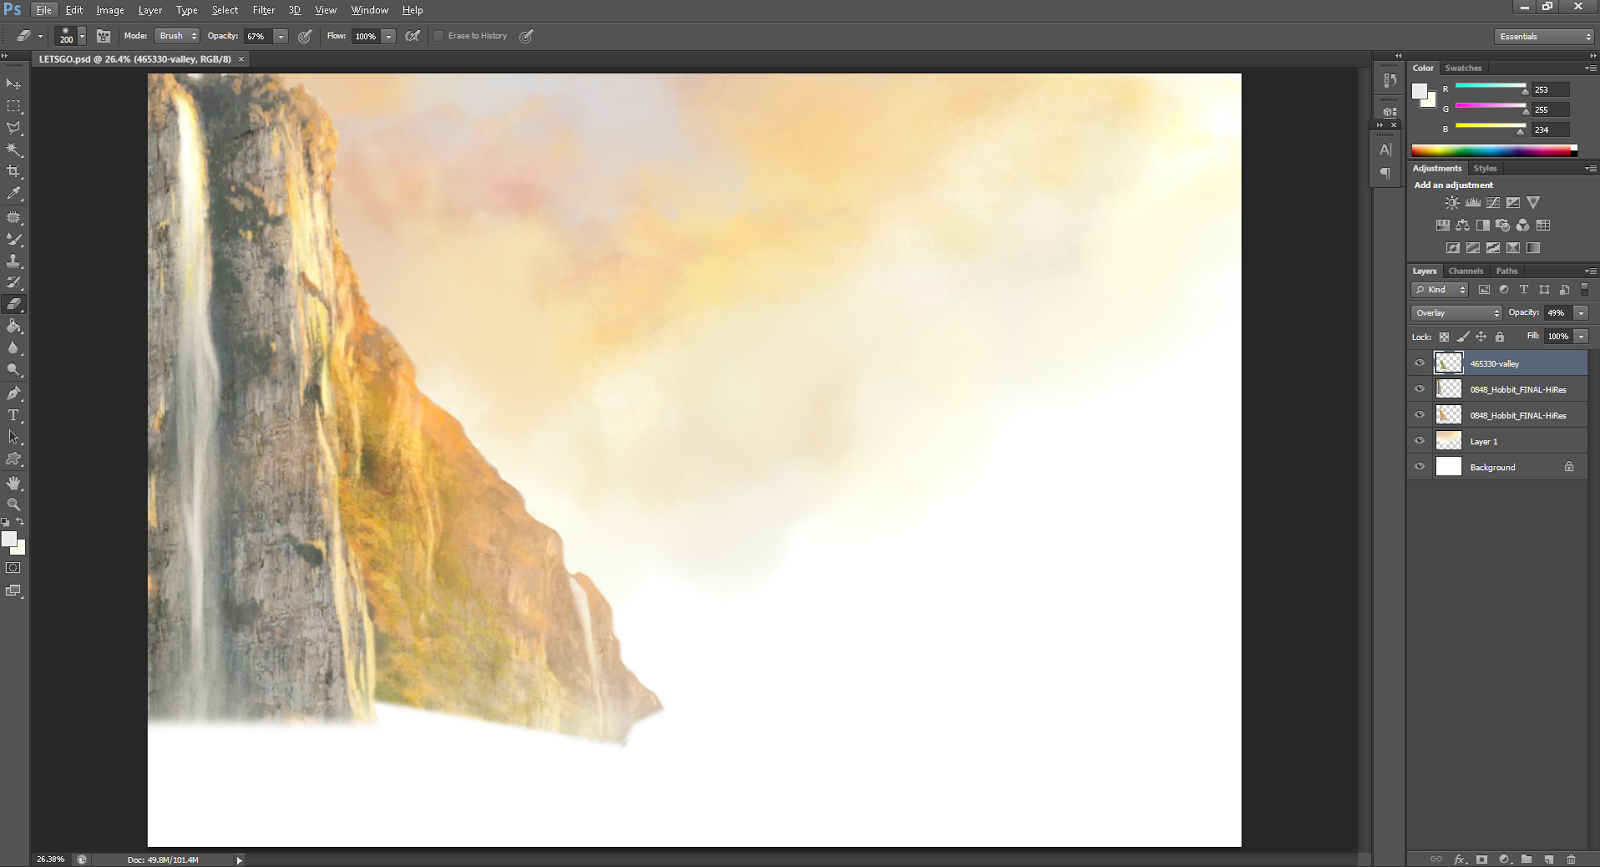Image resolution: width=1600 pixels, height=867 pixels.
Task: Open the Kind filter dropdown
Action: pyautogui.click(x=1440, y=290)
